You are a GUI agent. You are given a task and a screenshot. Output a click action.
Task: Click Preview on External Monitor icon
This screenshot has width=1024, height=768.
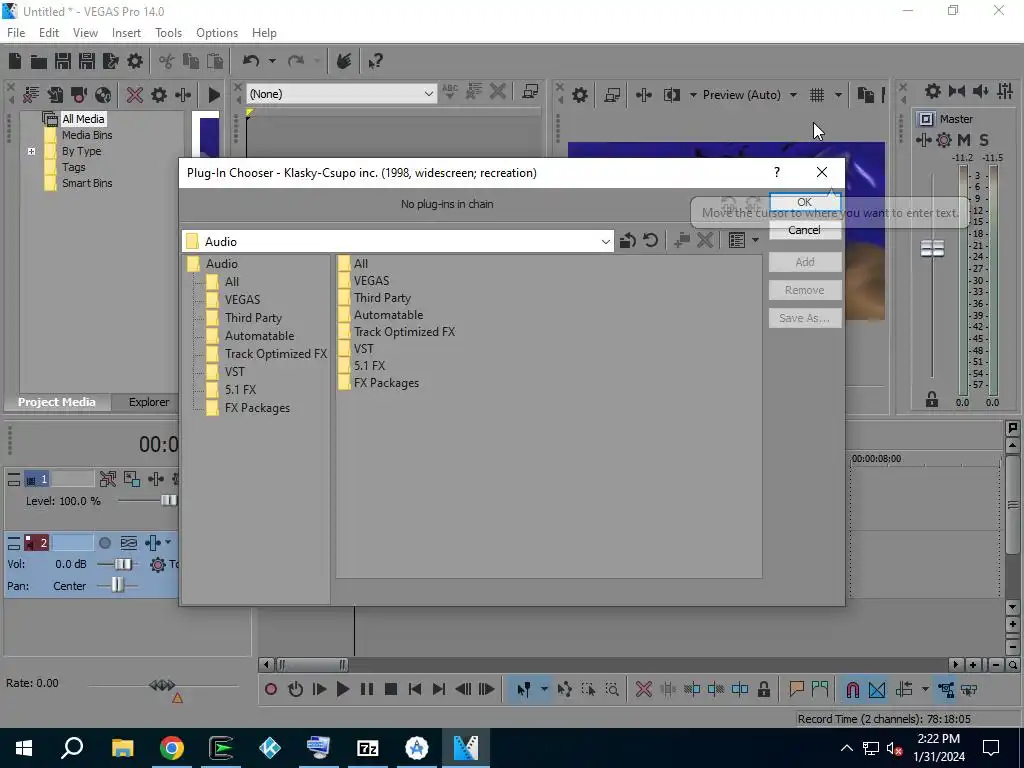click(x=612, y=95)
